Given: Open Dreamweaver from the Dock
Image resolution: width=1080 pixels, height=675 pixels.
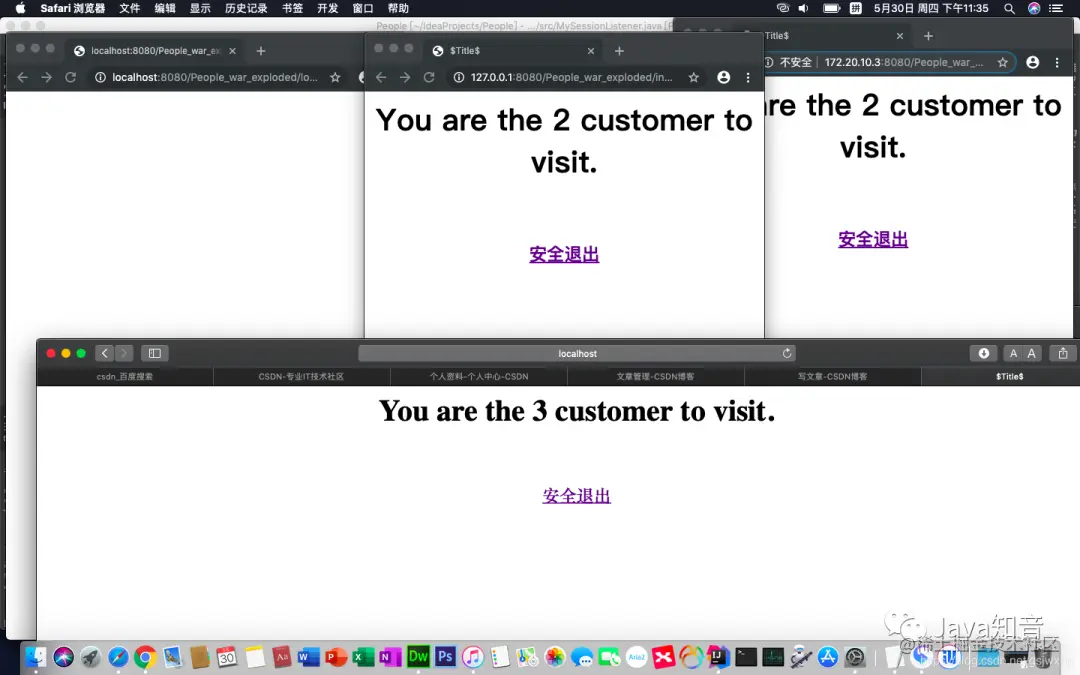Looking at the screenshot, I should pyautogui.click(x=418, y=656).
